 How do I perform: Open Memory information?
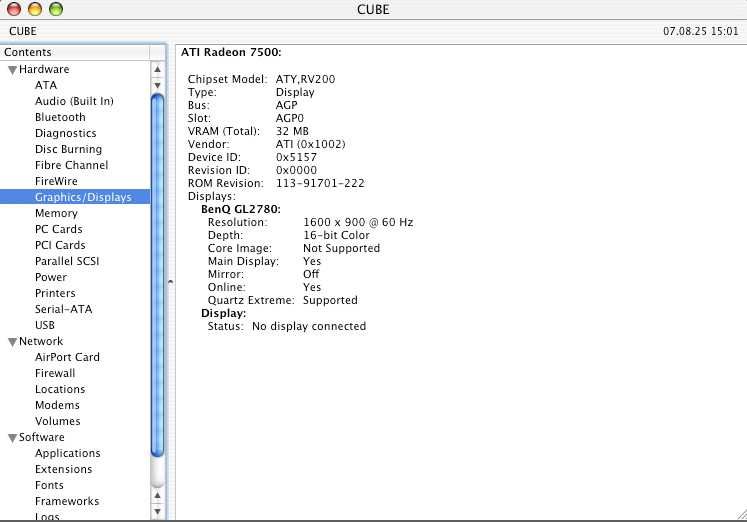click(56, 213)
